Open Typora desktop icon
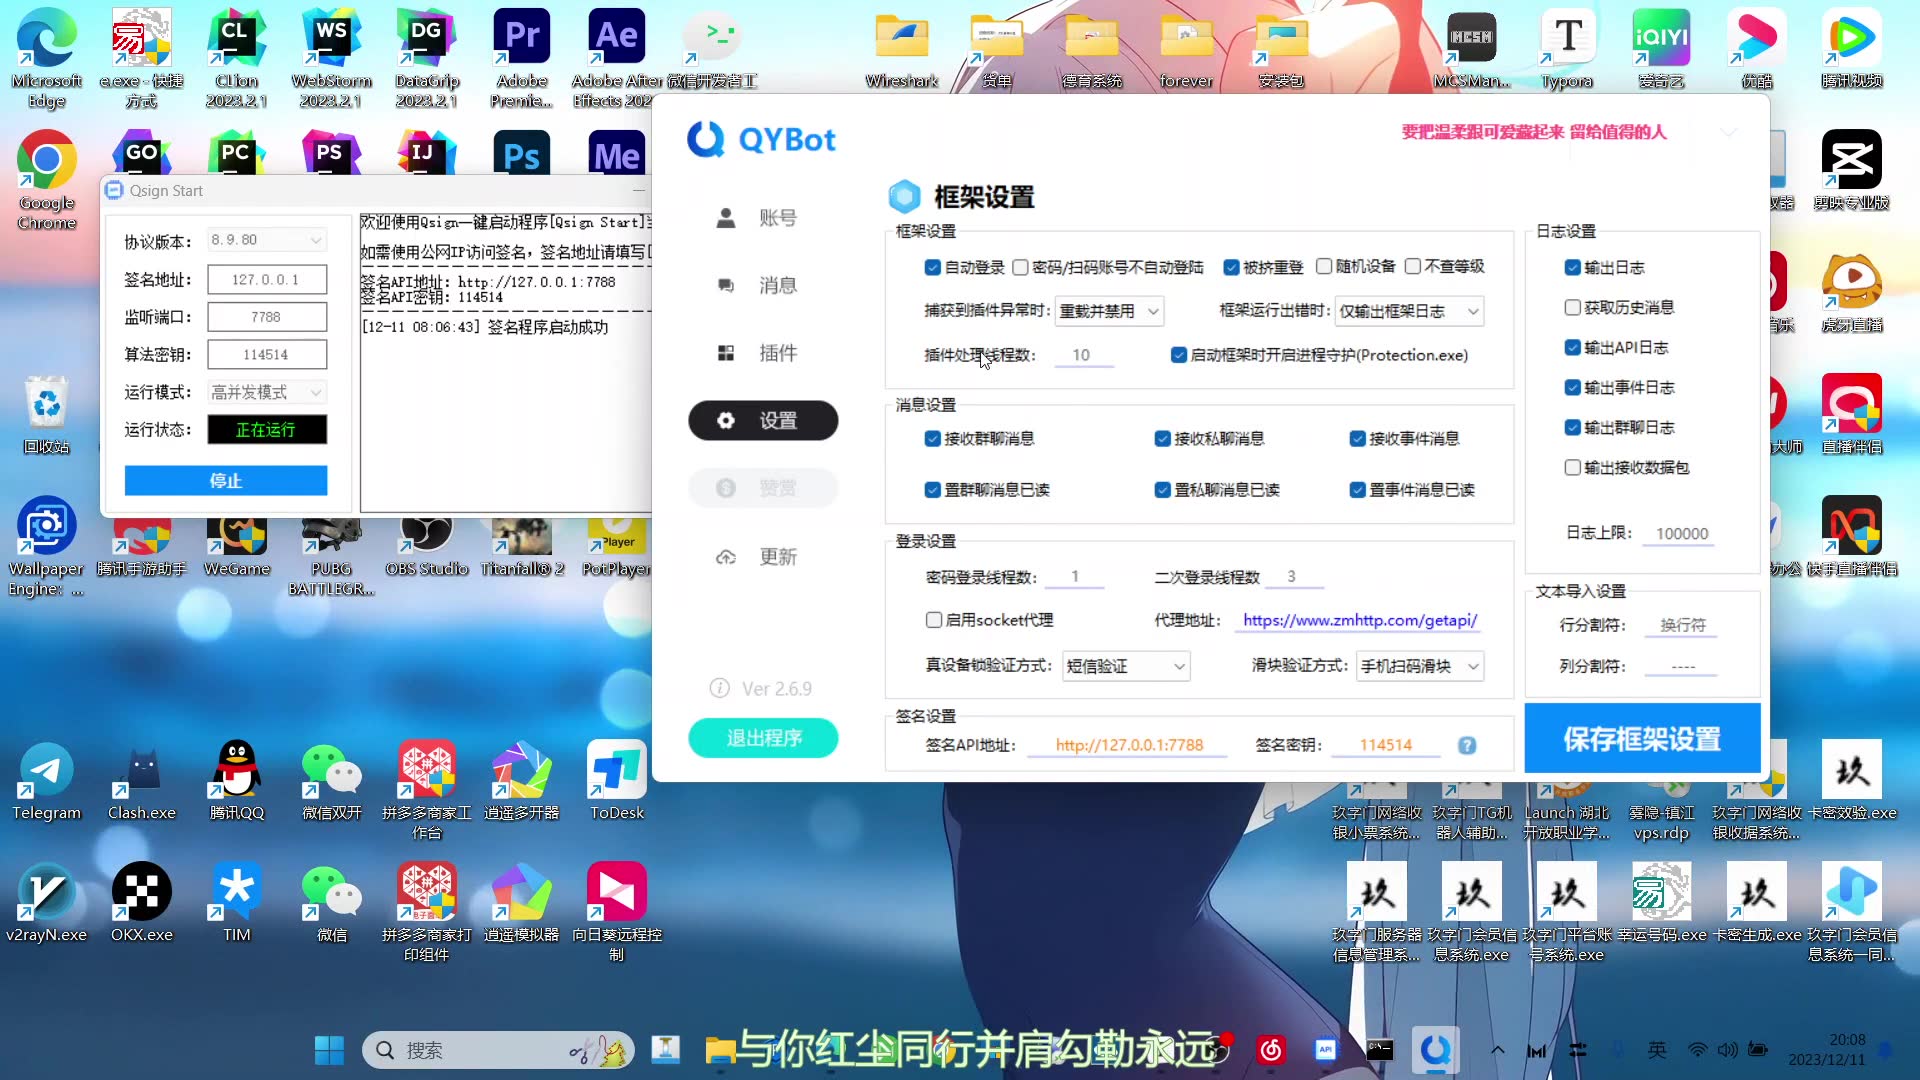 (x=1567, y=50)
